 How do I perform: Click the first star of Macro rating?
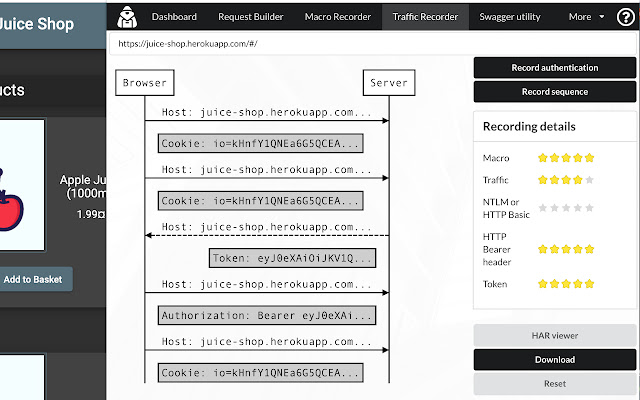coord(542,158)
